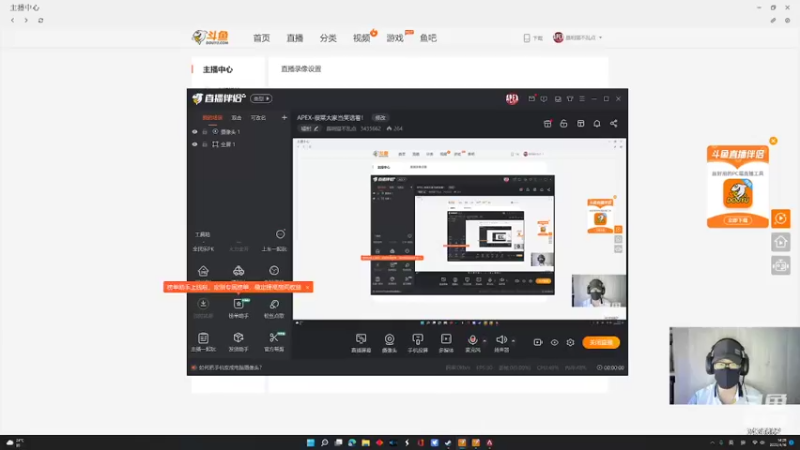Viewport: 800px width, 450px height.
Task: Open the greyed download tool icon
Action: pyautogui.click(x=203, y=304)
